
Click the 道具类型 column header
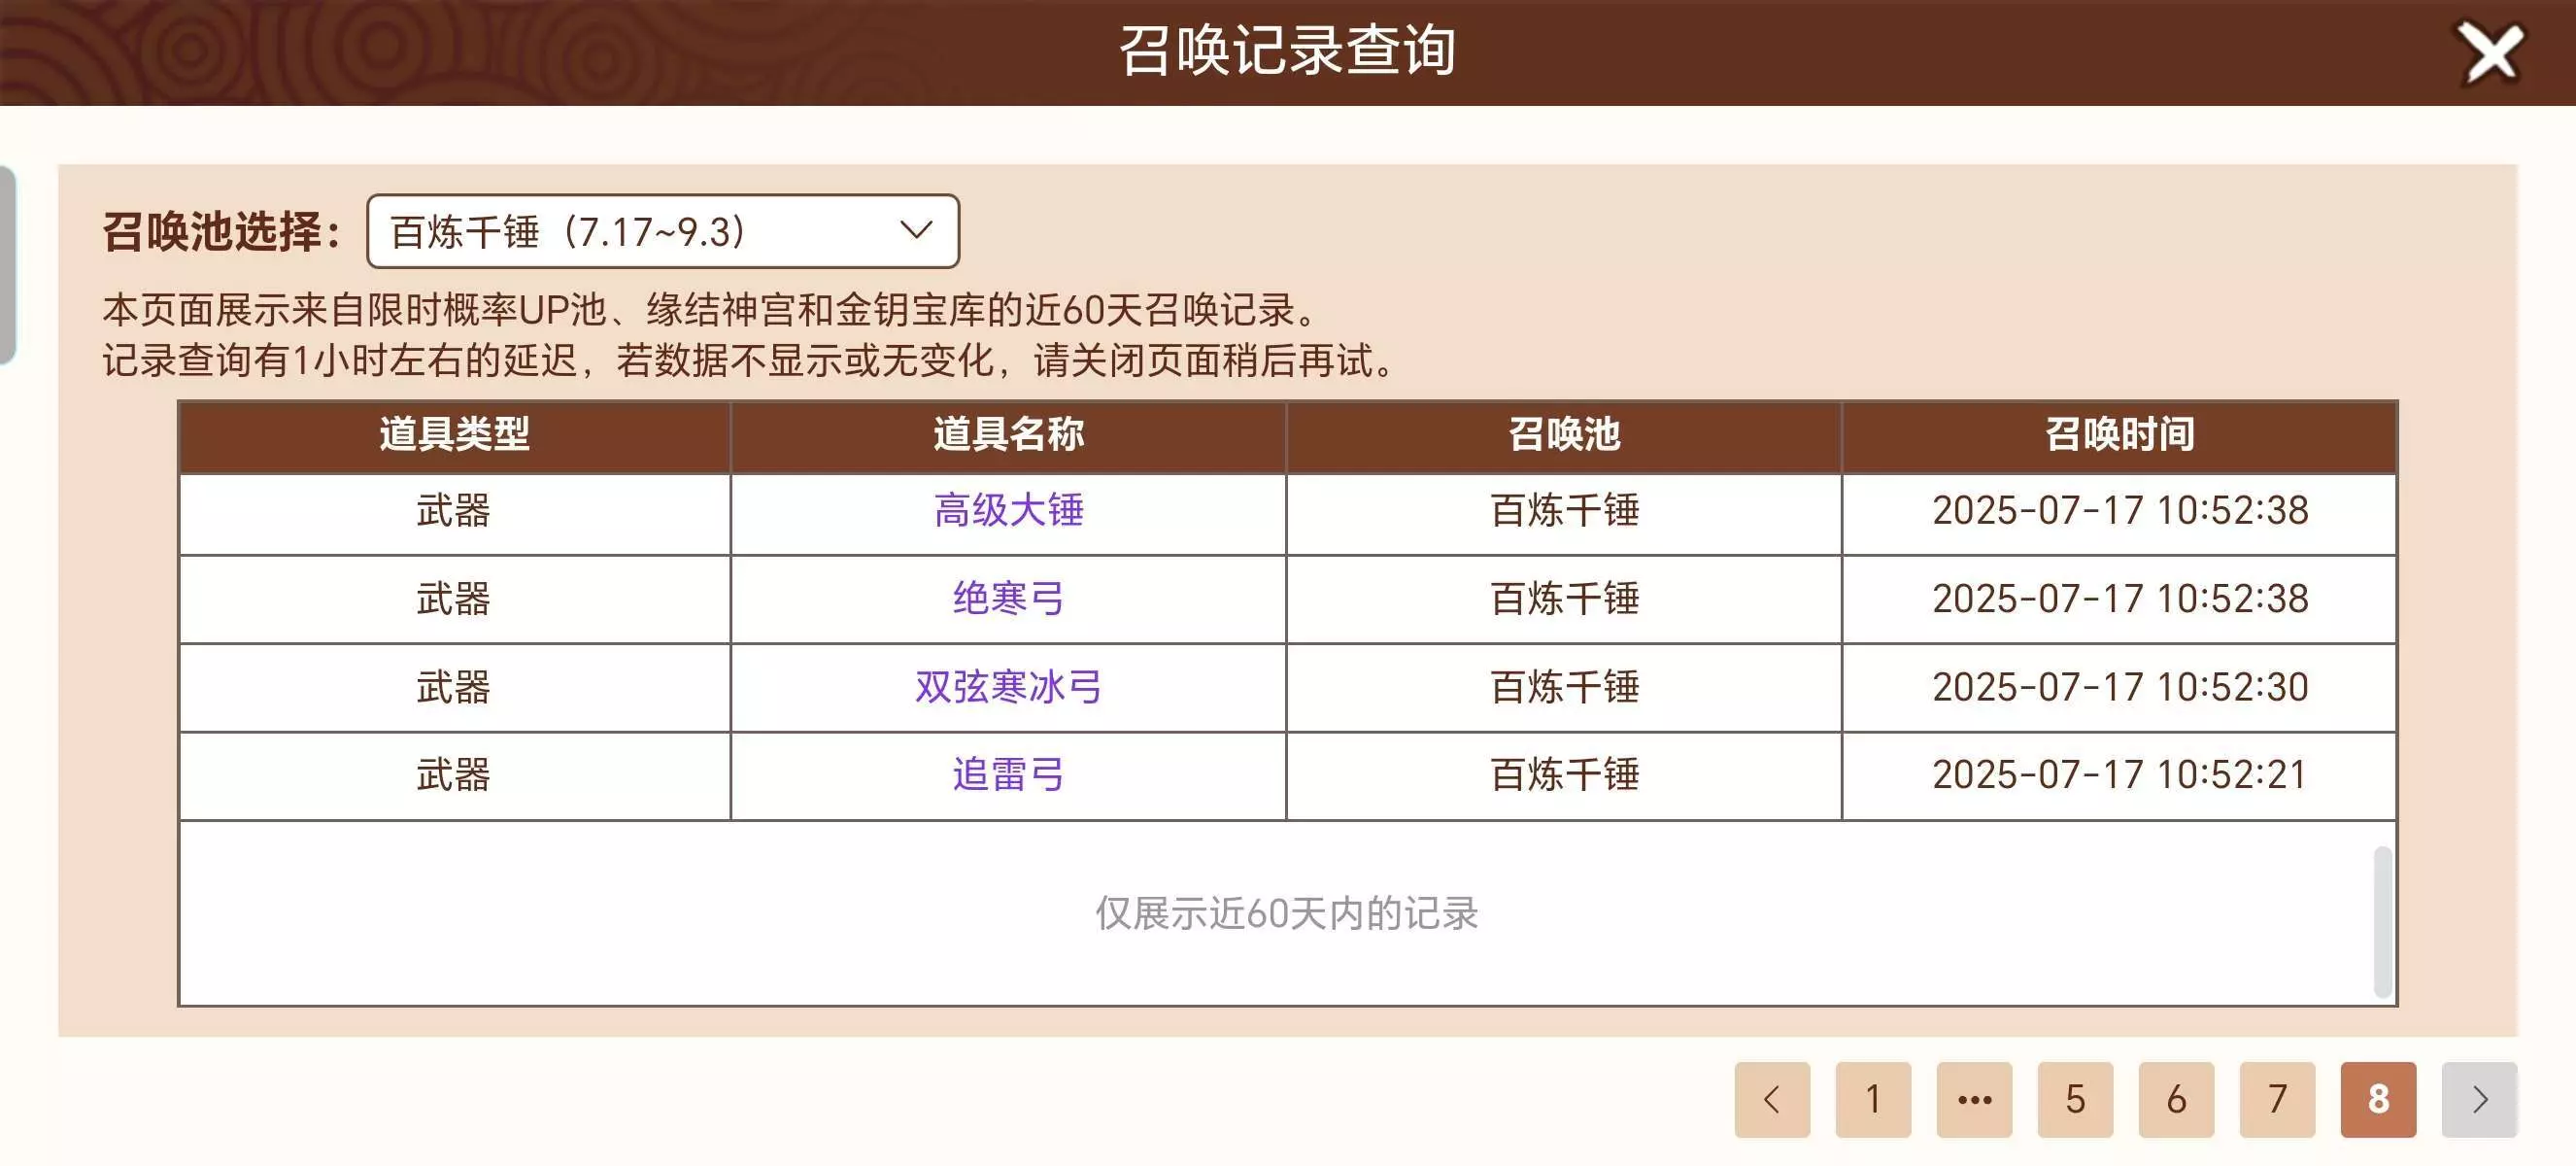[454, 435]
